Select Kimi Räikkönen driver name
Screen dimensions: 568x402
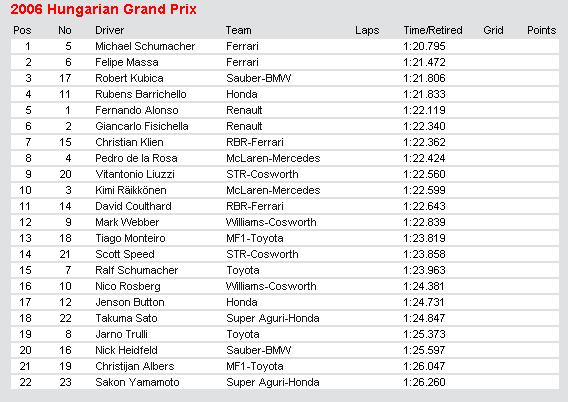coord(131,190)
